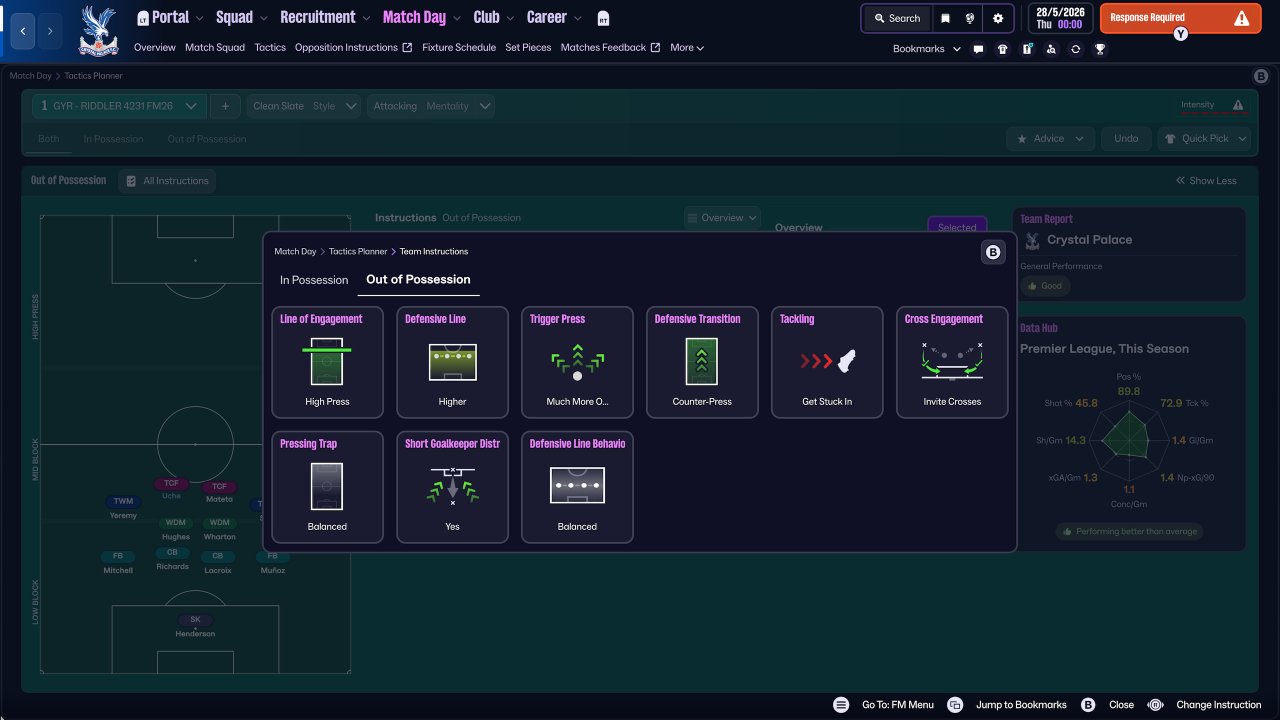1280x720 pixels.
Task: Click the Intensity warning triangle icon
Action: point(1238,105)
